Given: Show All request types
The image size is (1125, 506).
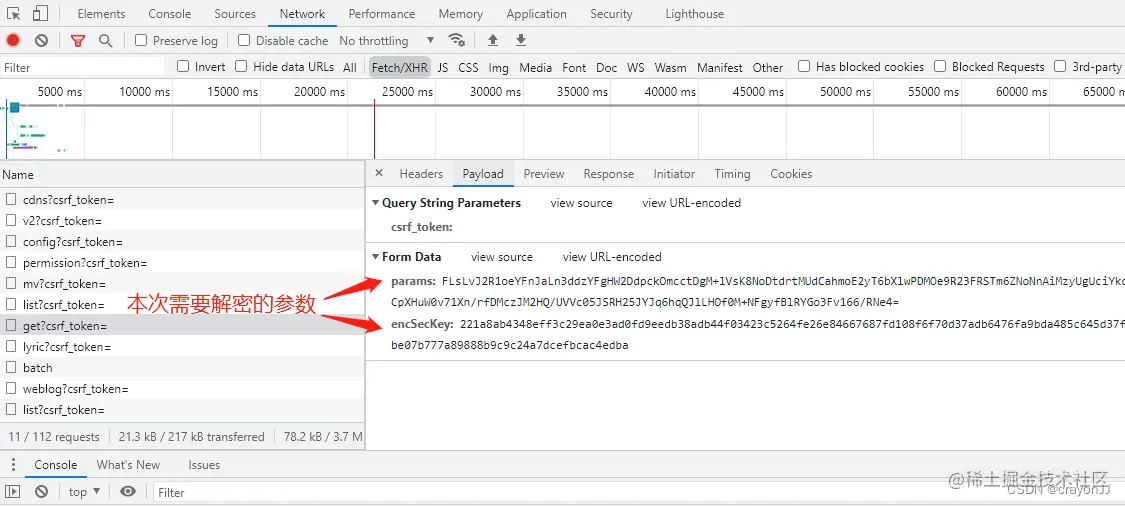Looking at the screenshot, I should click(349, 67).
